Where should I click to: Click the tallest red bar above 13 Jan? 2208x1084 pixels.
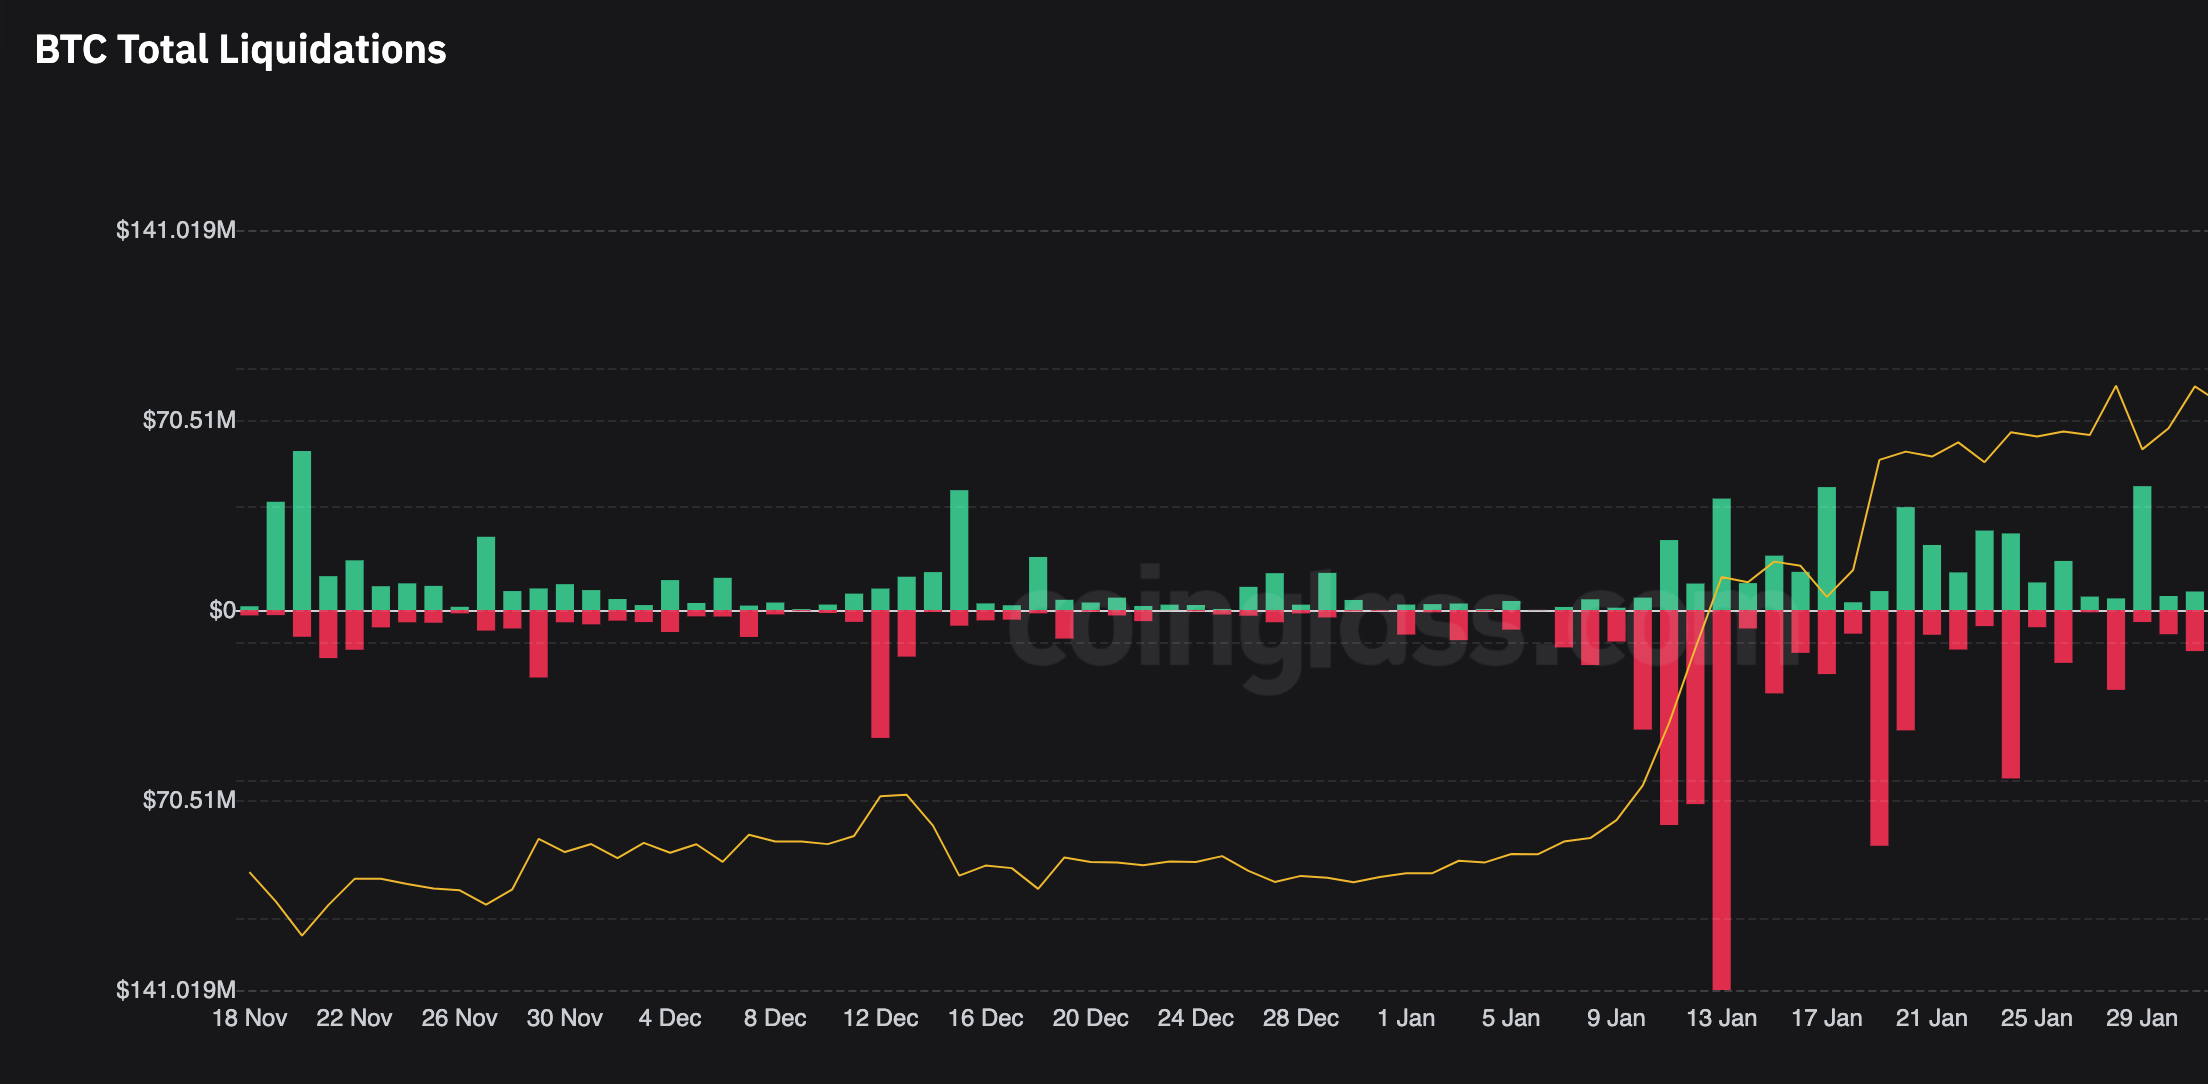coord(1721,800)
